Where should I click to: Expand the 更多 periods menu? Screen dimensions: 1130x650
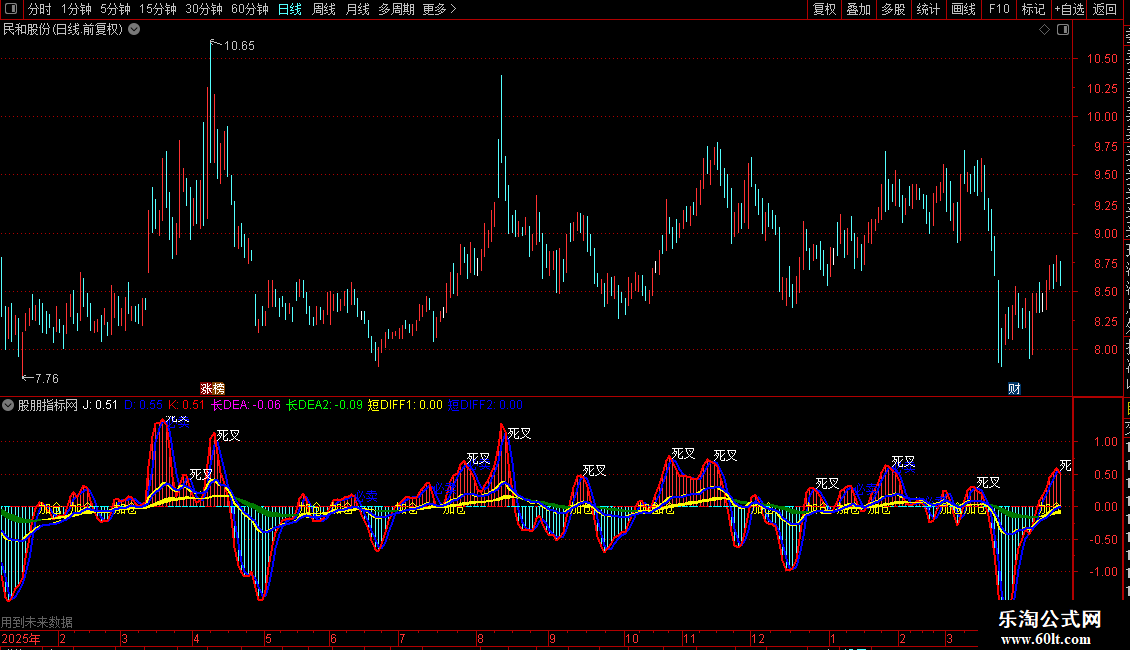pos(439,9)
